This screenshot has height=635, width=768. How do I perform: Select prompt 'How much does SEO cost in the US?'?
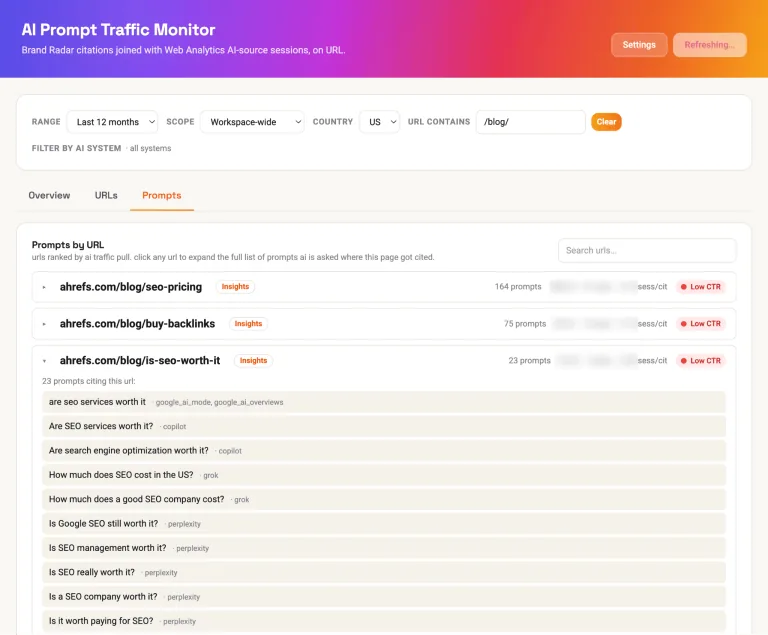coord(384,475)
